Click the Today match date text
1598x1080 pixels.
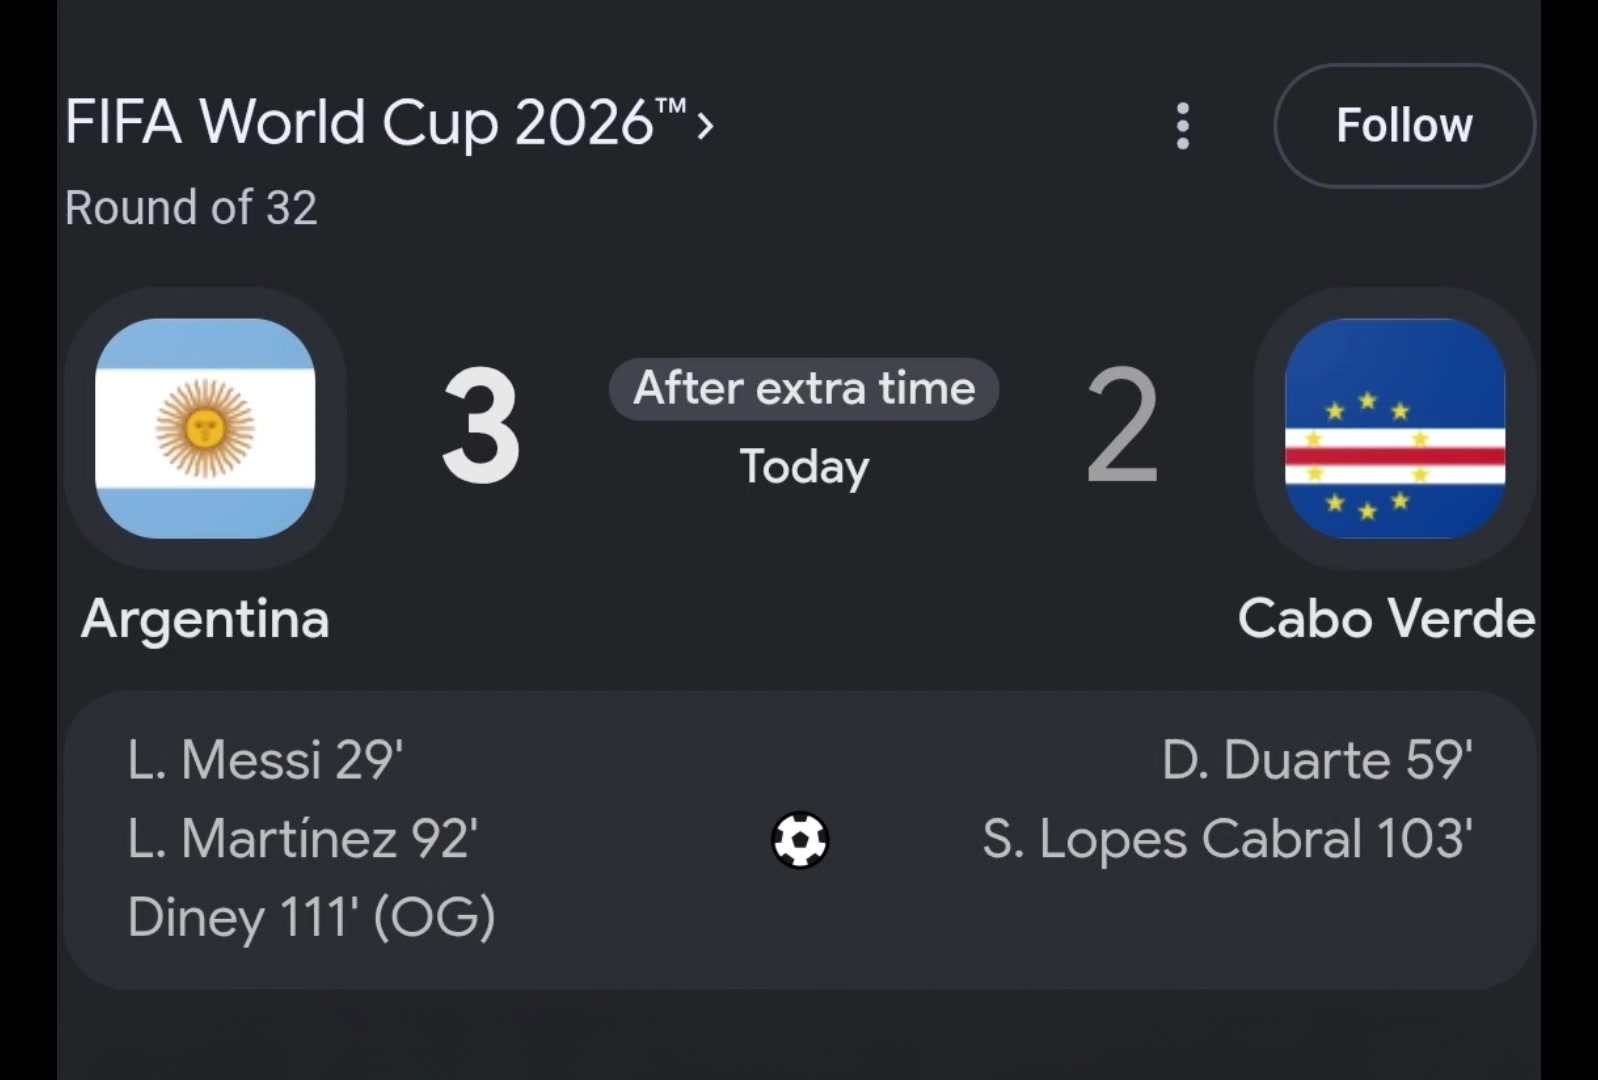(804, 467)
